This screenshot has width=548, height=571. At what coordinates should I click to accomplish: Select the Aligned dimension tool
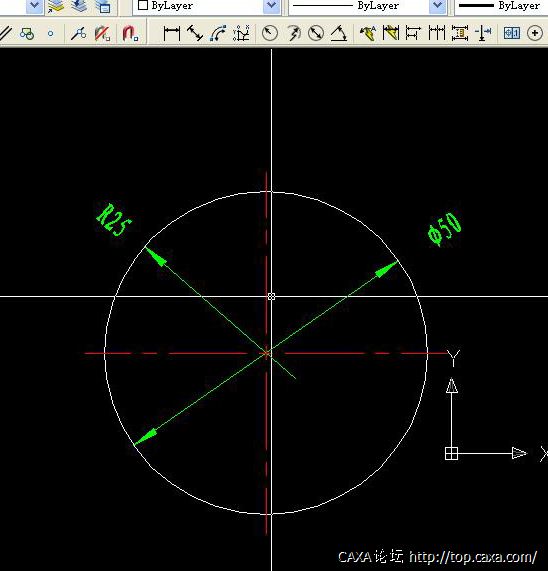coord(195,33)
